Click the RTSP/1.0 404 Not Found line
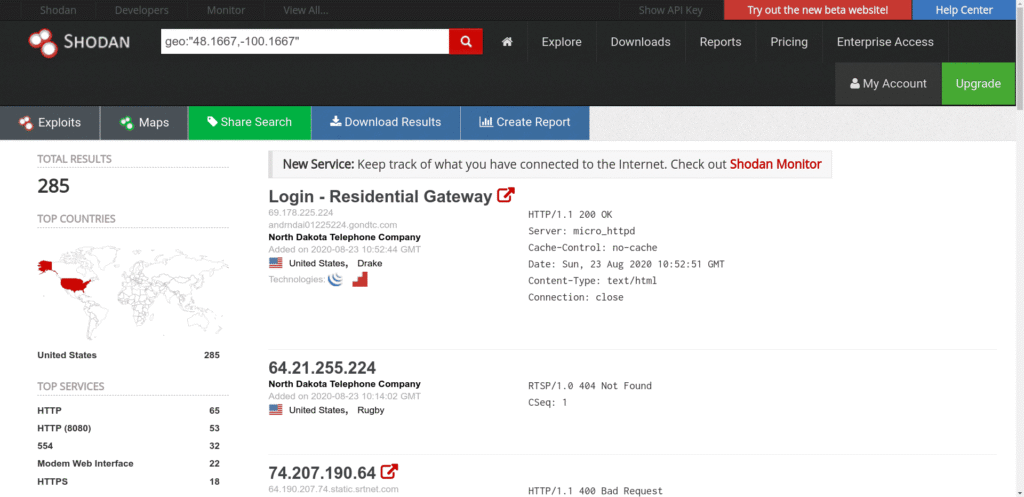The height and width of the screenshot is (497, 1024). click(590, 386)
